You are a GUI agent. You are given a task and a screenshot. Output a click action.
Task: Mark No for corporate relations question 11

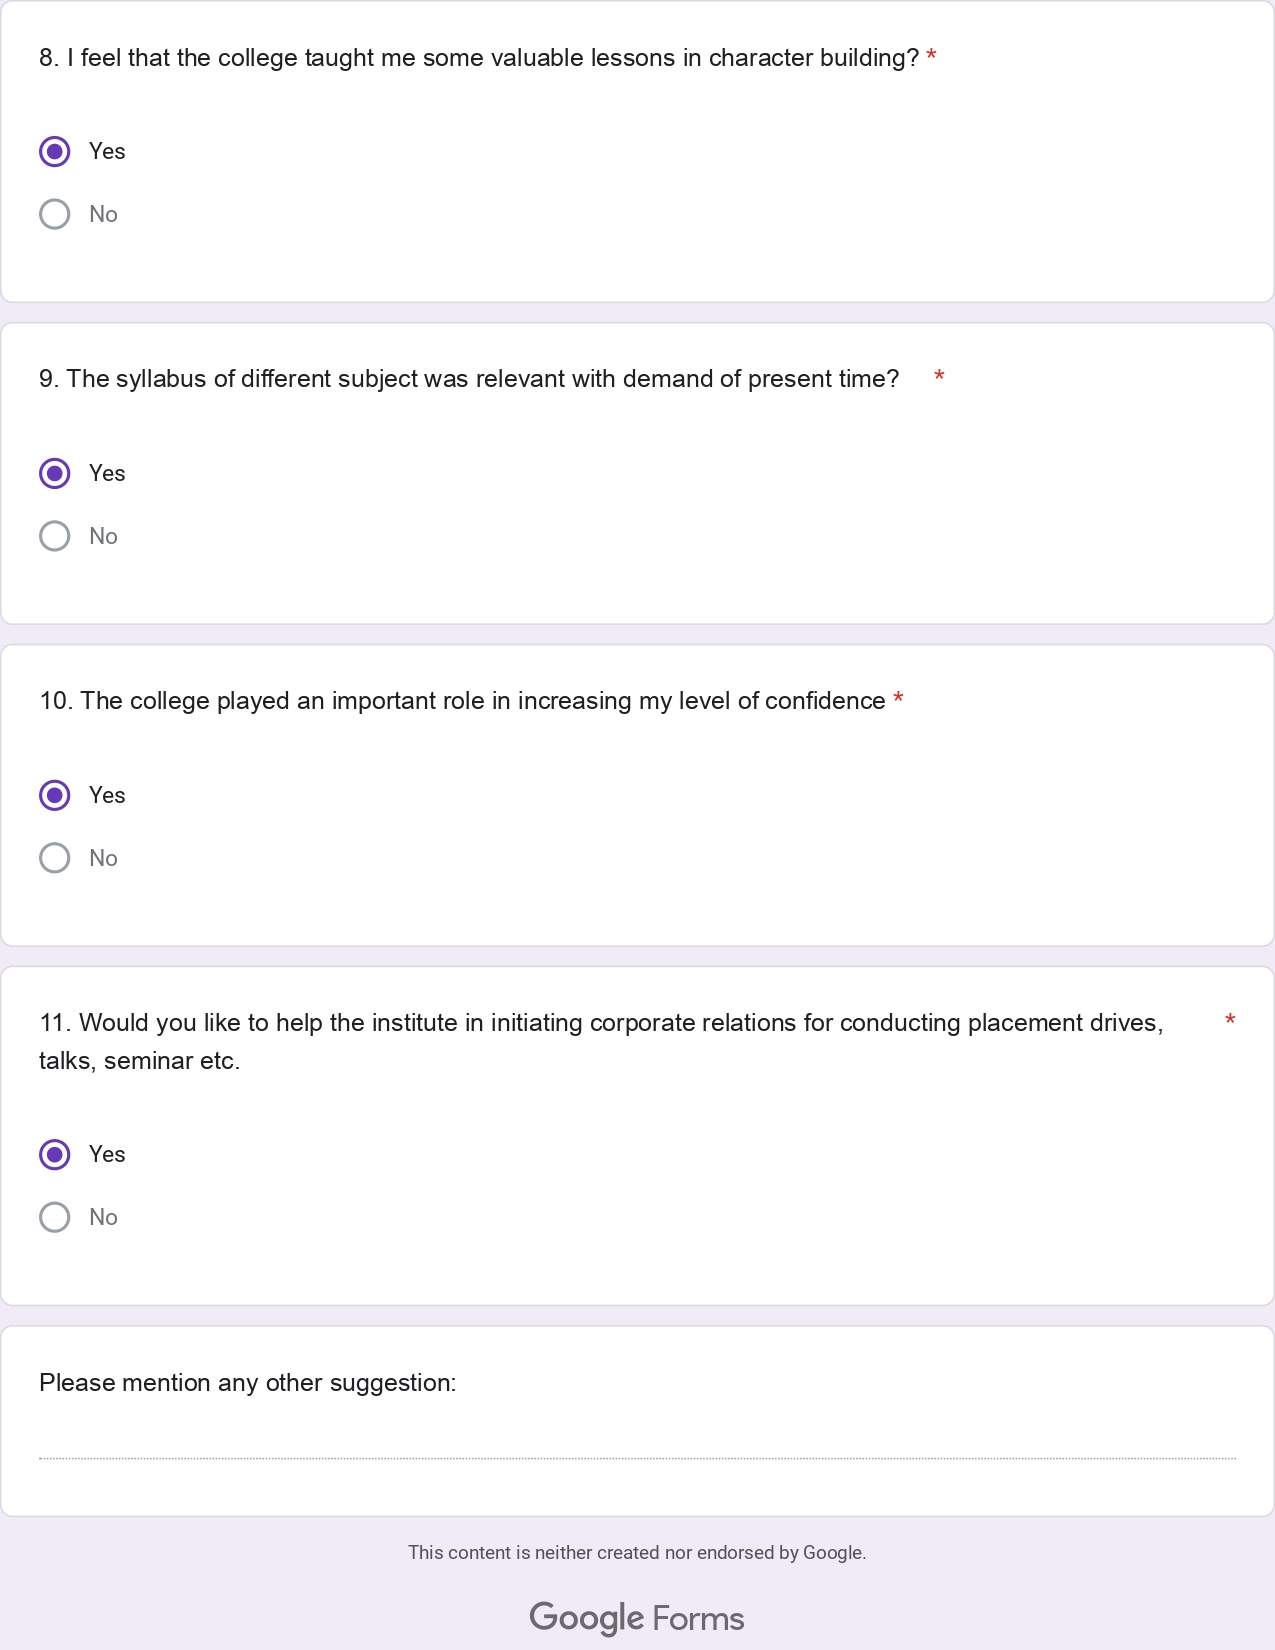click(55, 1217)
